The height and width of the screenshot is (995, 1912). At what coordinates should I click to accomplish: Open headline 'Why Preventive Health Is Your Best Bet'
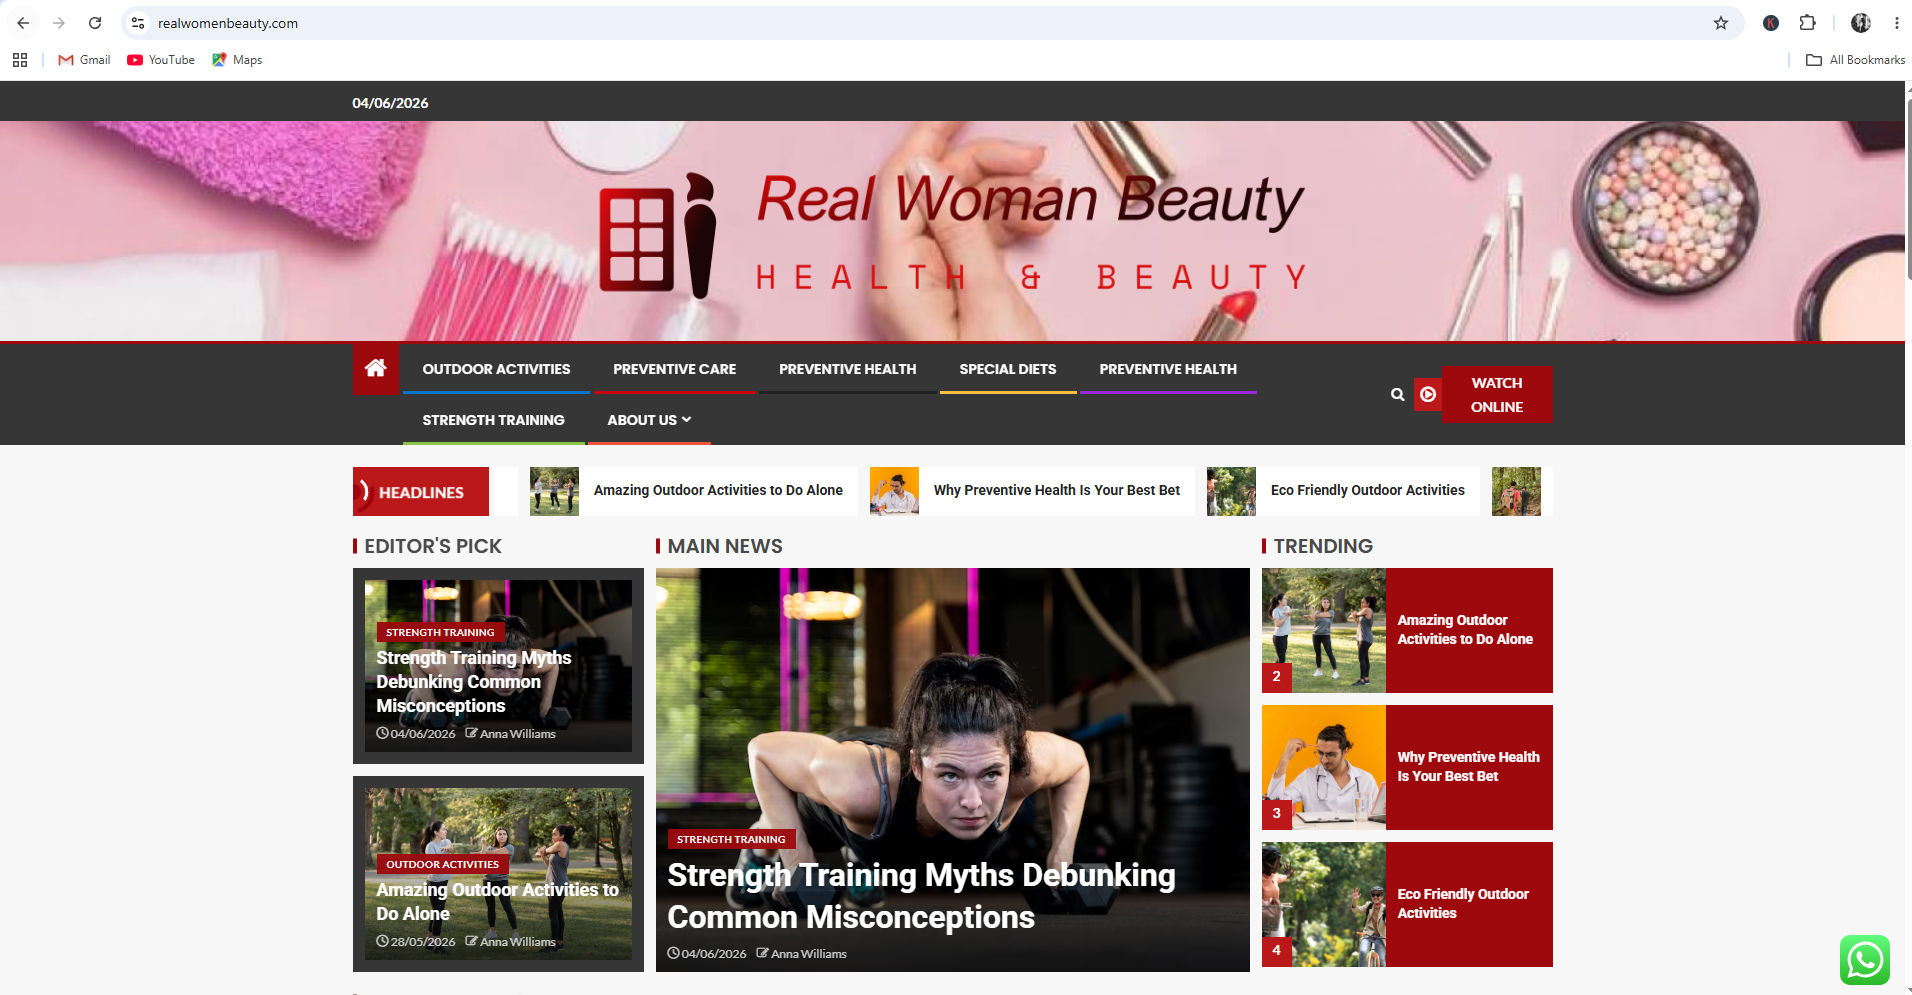click(x=1056, y=490)
